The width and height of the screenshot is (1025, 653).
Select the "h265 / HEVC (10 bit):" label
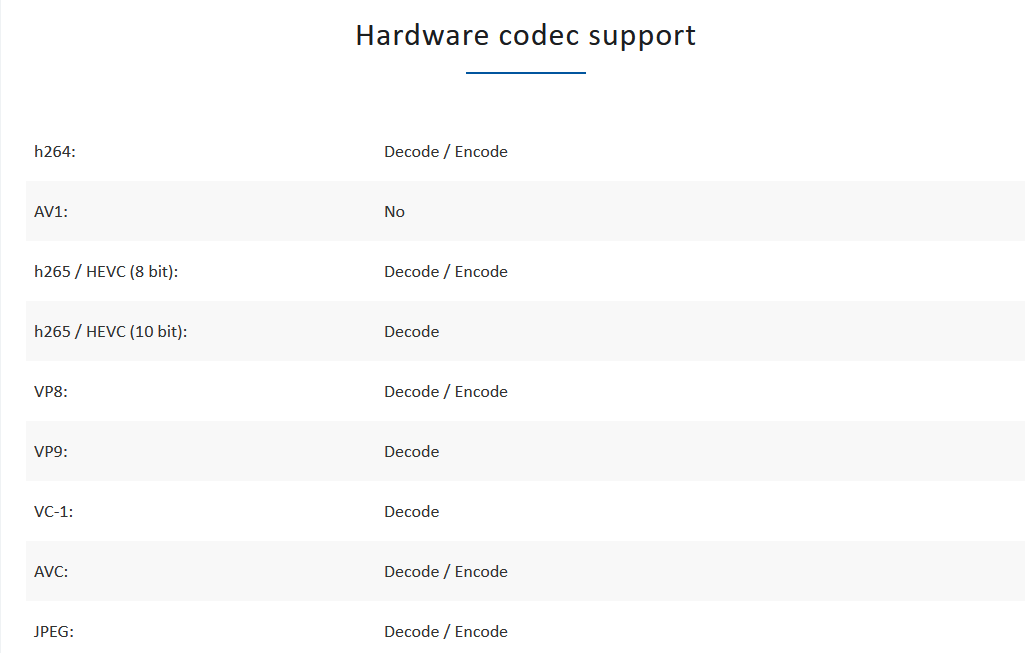pos(110,332)
